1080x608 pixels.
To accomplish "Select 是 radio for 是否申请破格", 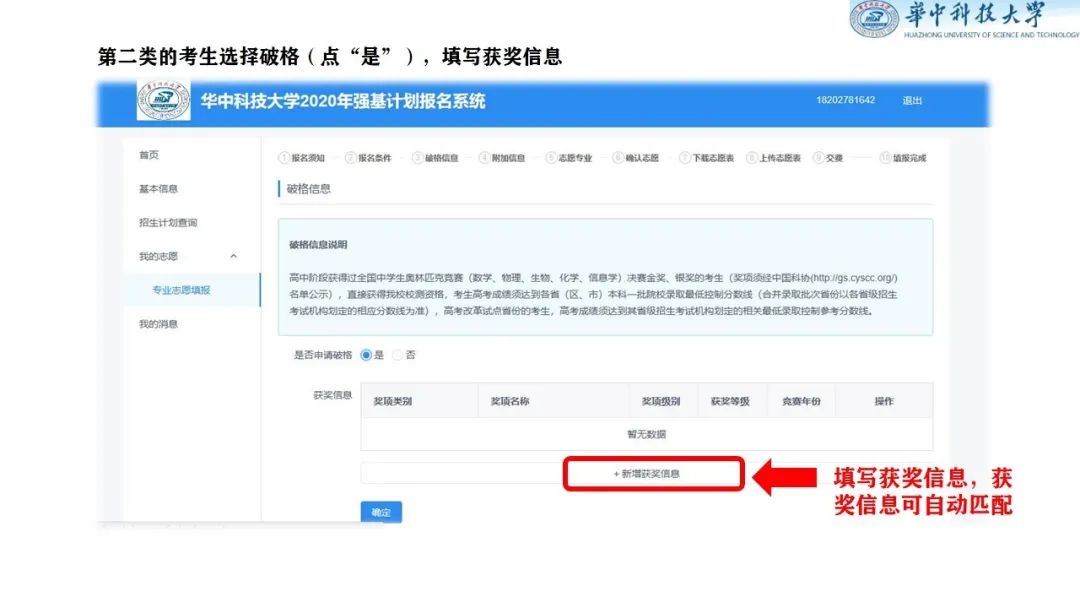I will 366,355.
